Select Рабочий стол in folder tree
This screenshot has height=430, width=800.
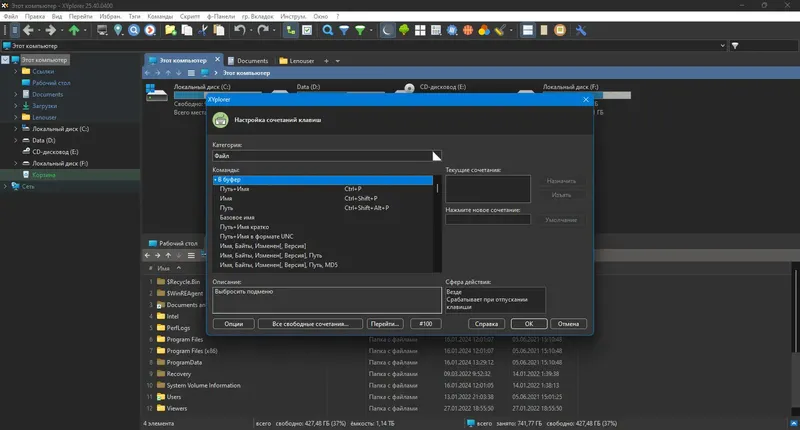tap(51, 83)
